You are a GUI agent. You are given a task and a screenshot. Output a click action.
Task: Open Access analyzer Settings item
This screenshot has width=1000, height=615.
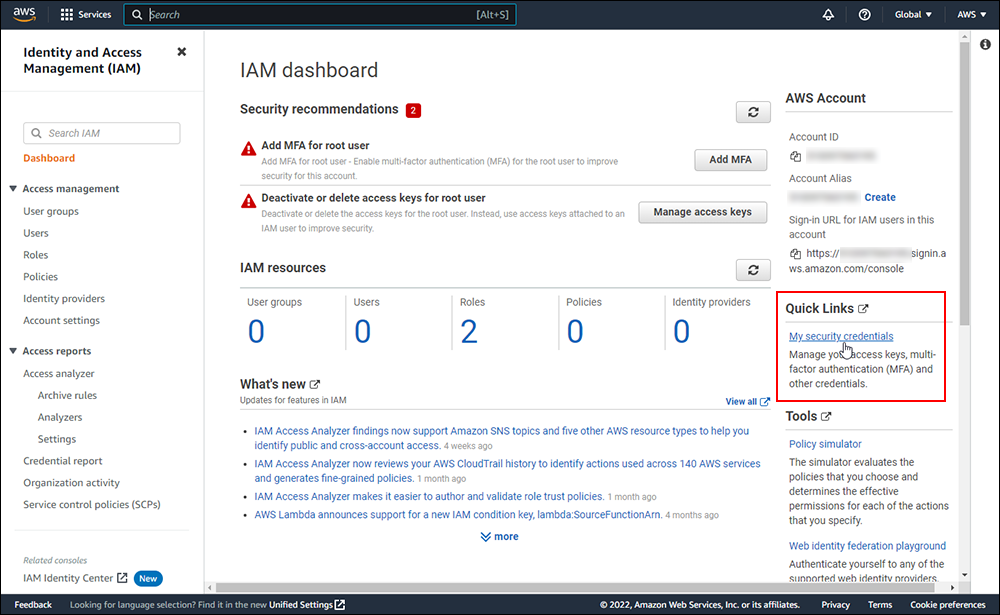[x=57, y=439]
